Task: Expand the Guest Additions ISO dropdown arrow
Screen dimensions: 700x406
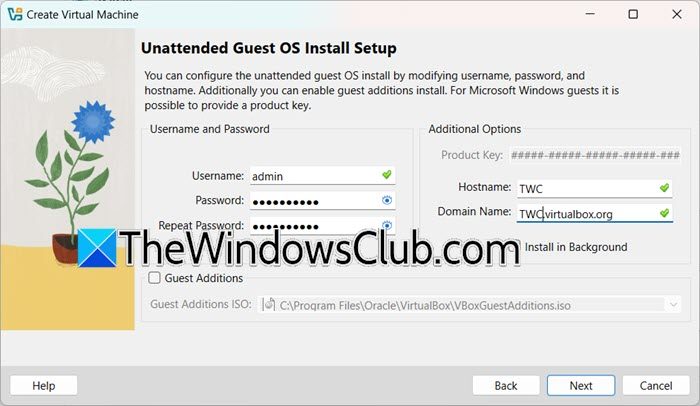Action: click(672, 303)
